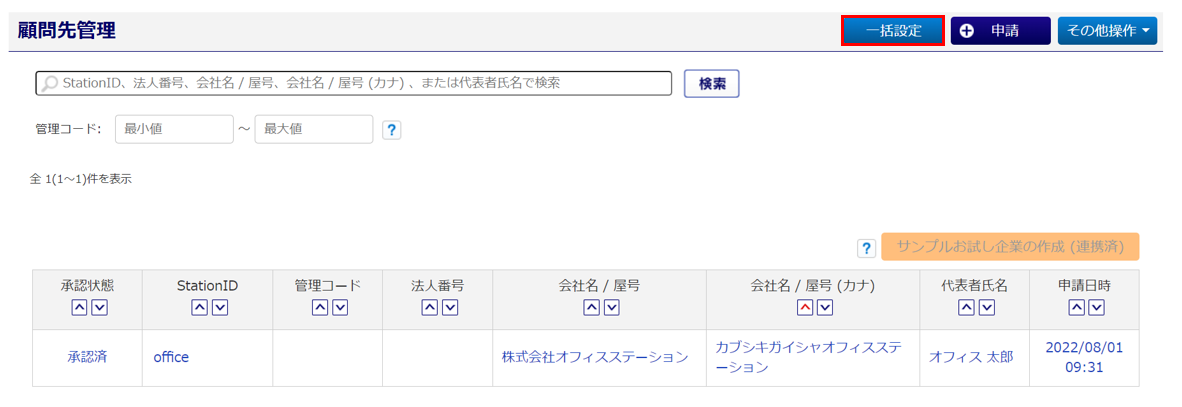This screenshot has width=1182, height=407.
Task: Click サンプルお試し企業の作成 (連携済) button
Action: tap(1010, 247)
